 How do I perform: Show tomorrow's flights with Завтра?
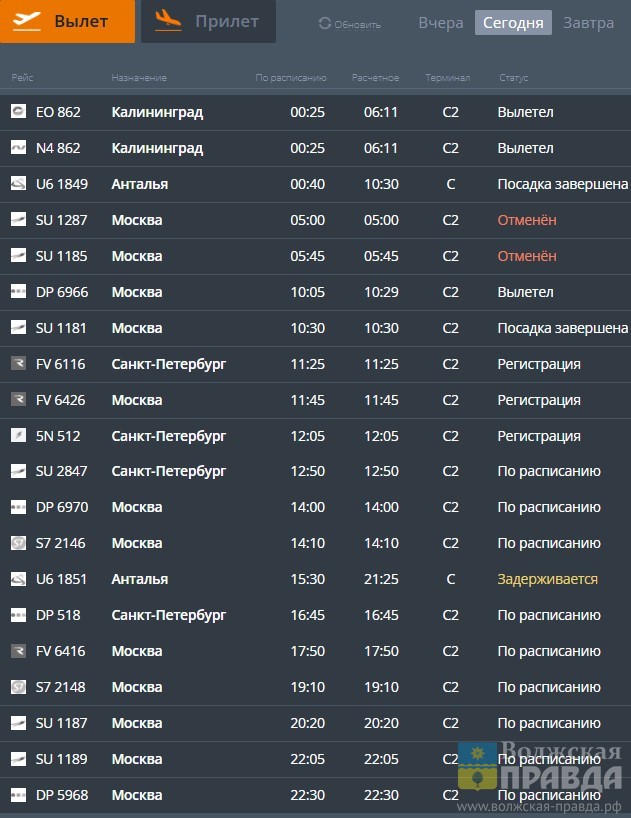pyautogui.click(x=588, y=23)
